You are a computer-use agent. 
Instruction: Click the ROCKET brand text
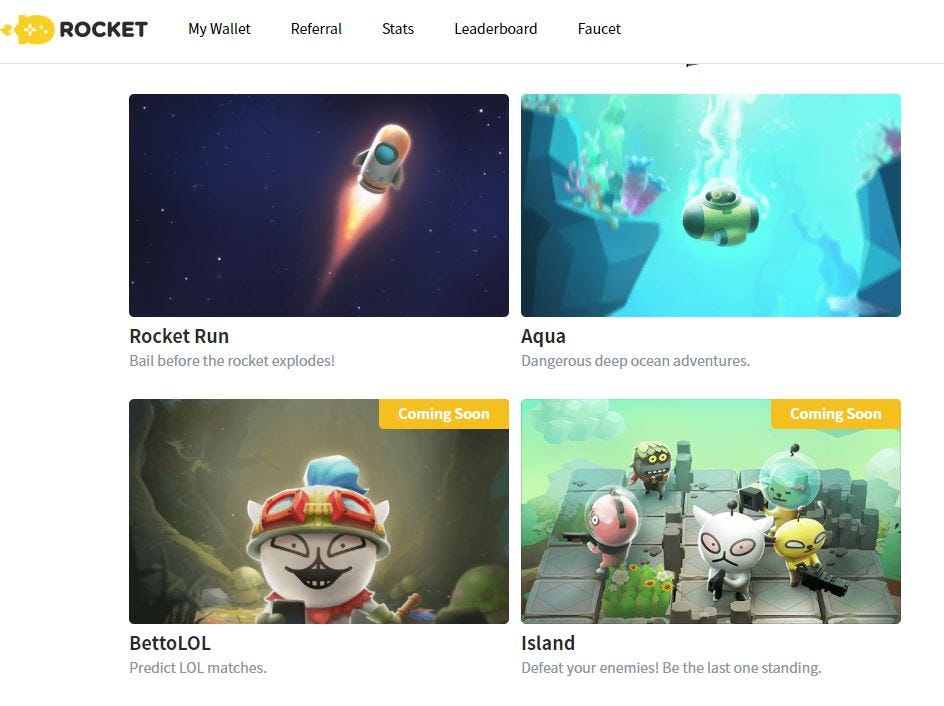click(104, 29)
